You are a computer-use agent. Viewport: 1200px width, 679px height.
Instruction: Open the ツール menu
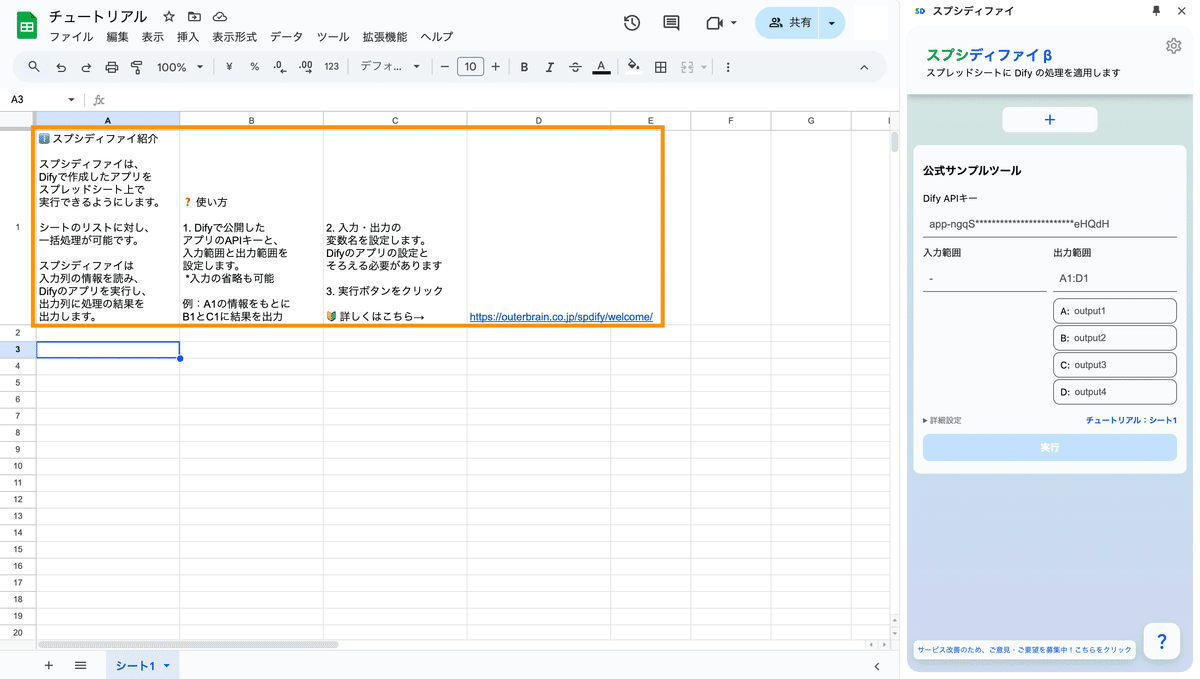pyautogui.click(x=333, y=37)
